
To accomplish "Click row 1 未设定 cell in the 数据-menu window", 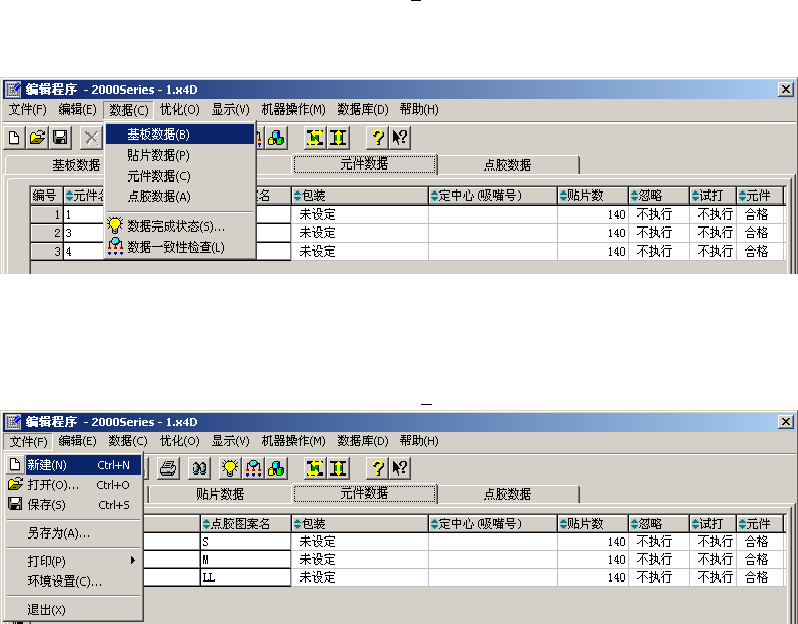I will click(360, 214).
